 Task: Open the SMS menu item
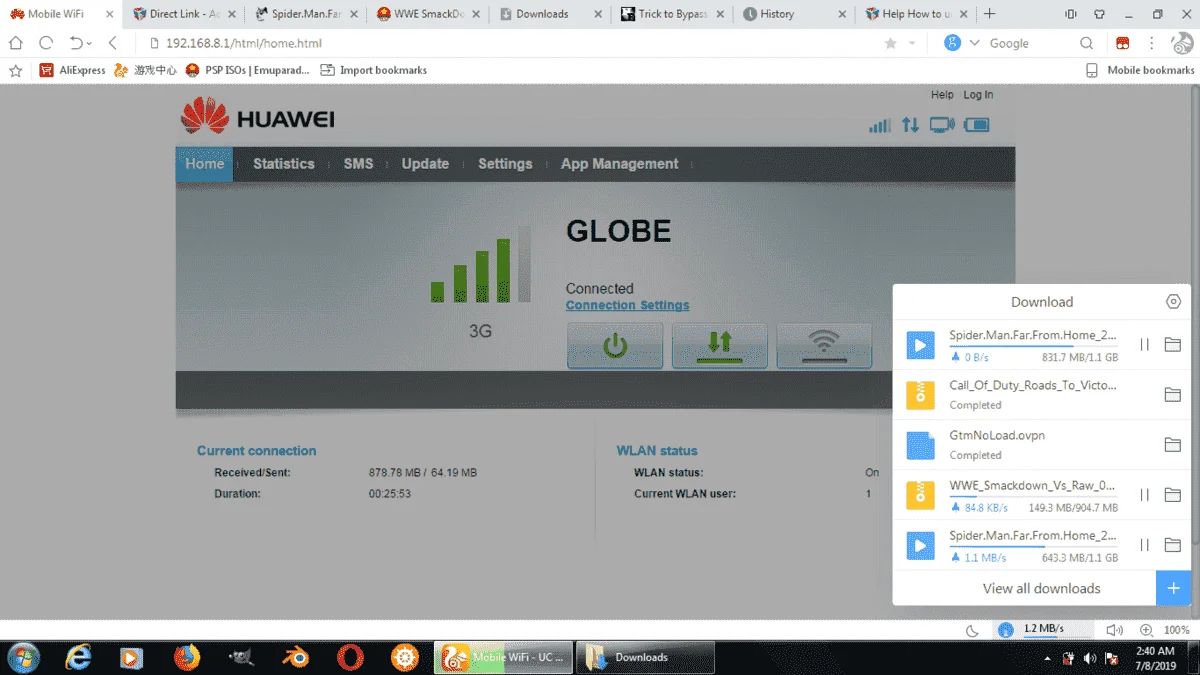[x=358, y=164]
